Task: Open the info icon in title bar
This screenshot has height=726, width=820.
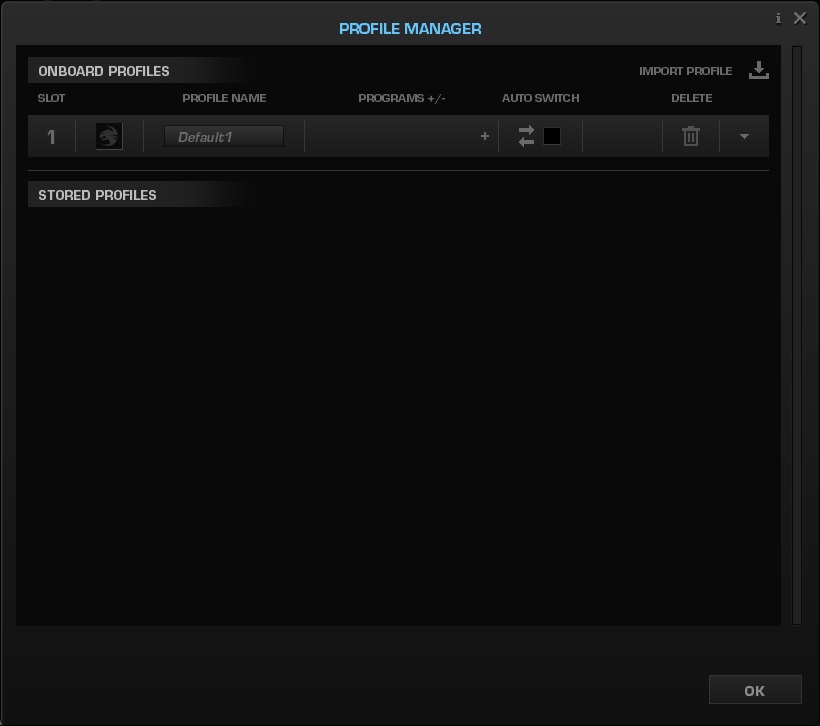Action: point(778,19)
